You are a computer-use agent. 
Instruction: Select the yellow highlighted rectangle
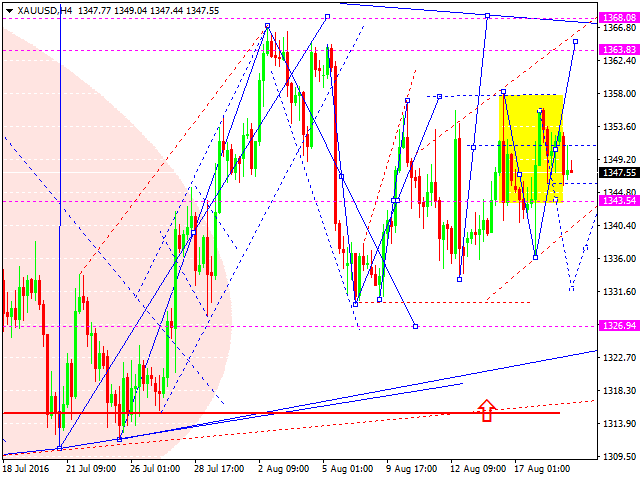(531, 148)
